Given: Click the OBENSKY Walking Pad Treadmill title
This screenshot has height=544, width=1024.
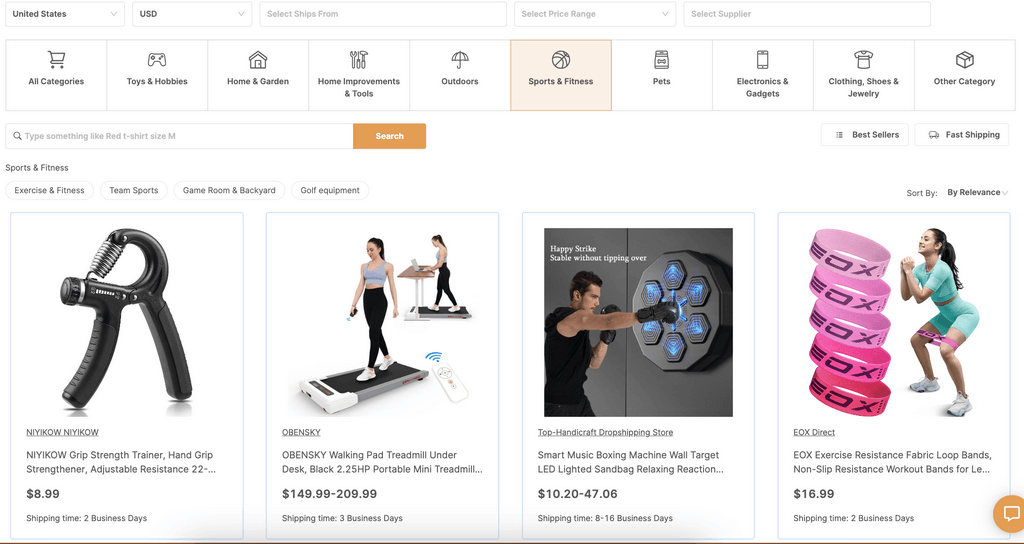Looking at the screenshot, I should (x=383, y=462).
